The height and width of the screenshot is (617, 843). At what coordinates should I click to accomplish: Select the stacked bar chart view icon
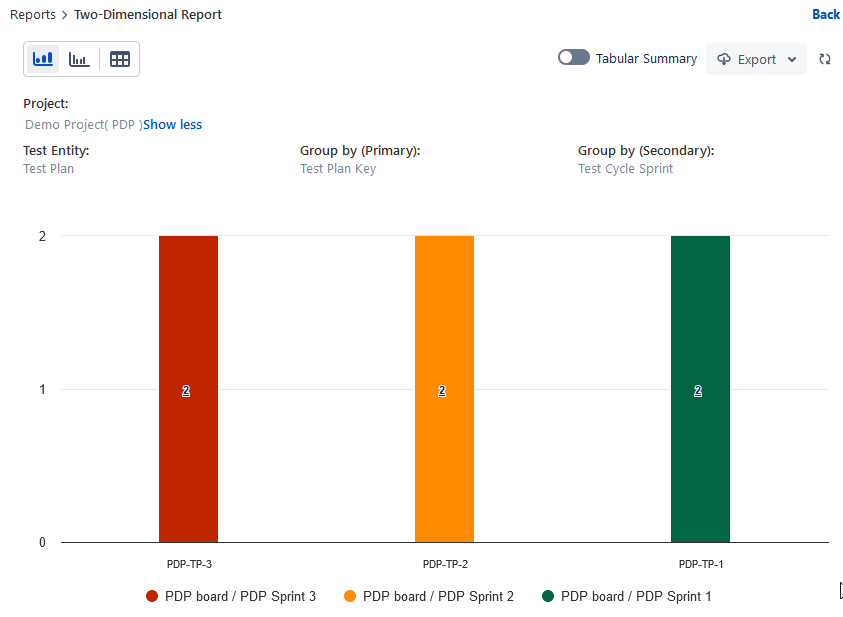(x=43, y=59)
